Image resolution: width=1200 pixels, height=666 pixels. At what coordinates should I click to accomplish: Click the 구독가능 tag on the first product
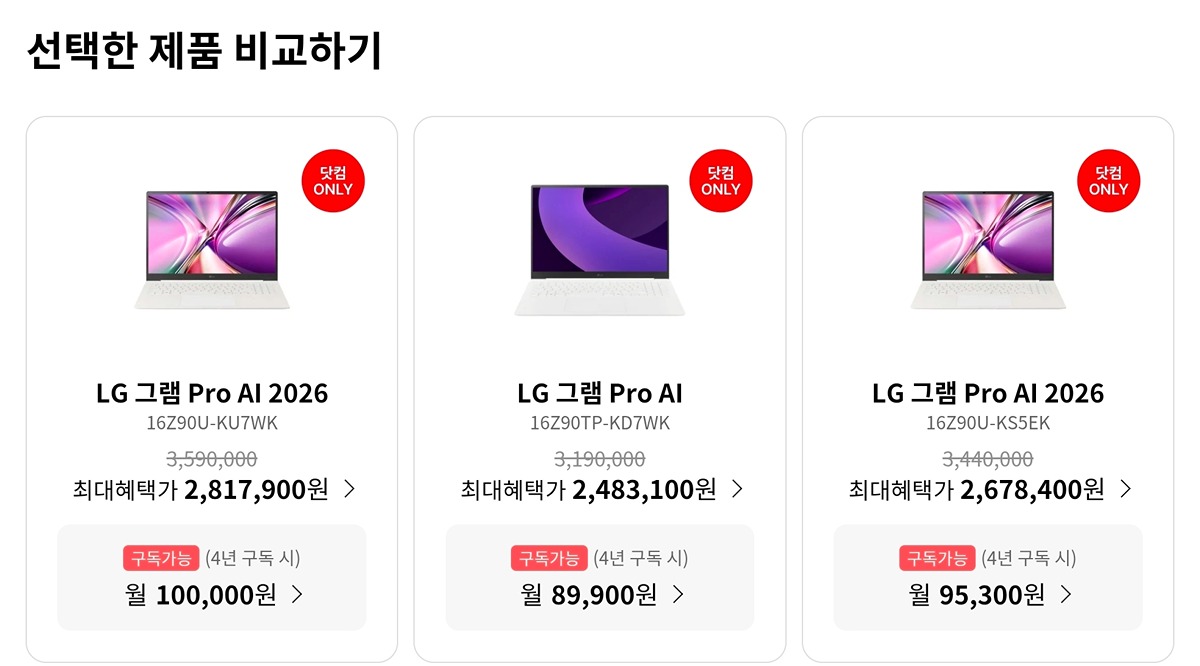(161, 558)
